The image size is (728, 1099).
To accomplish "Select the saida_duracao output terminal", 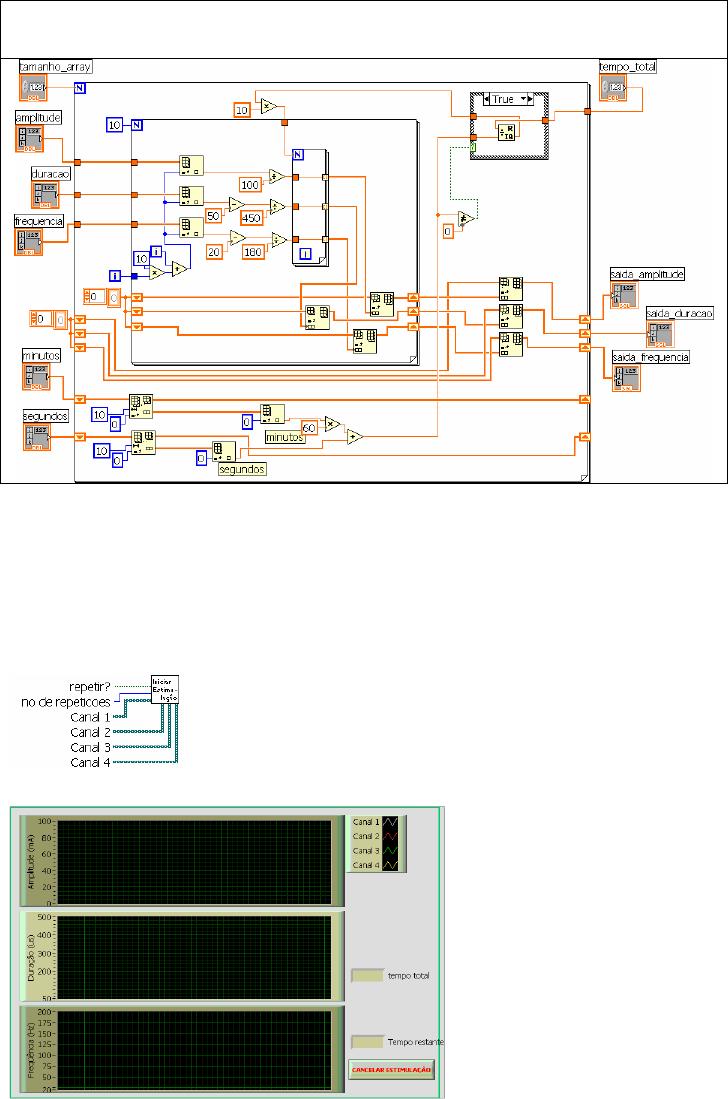I will pyautogui.click(x=659, y=334).
